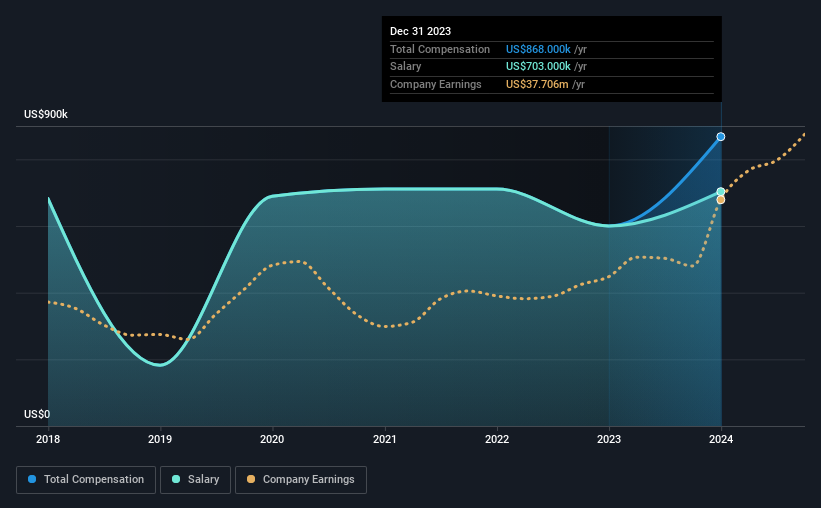821x508 pixels.
Task: Click the US$0 y-axis label
Action: click(37, 414)
